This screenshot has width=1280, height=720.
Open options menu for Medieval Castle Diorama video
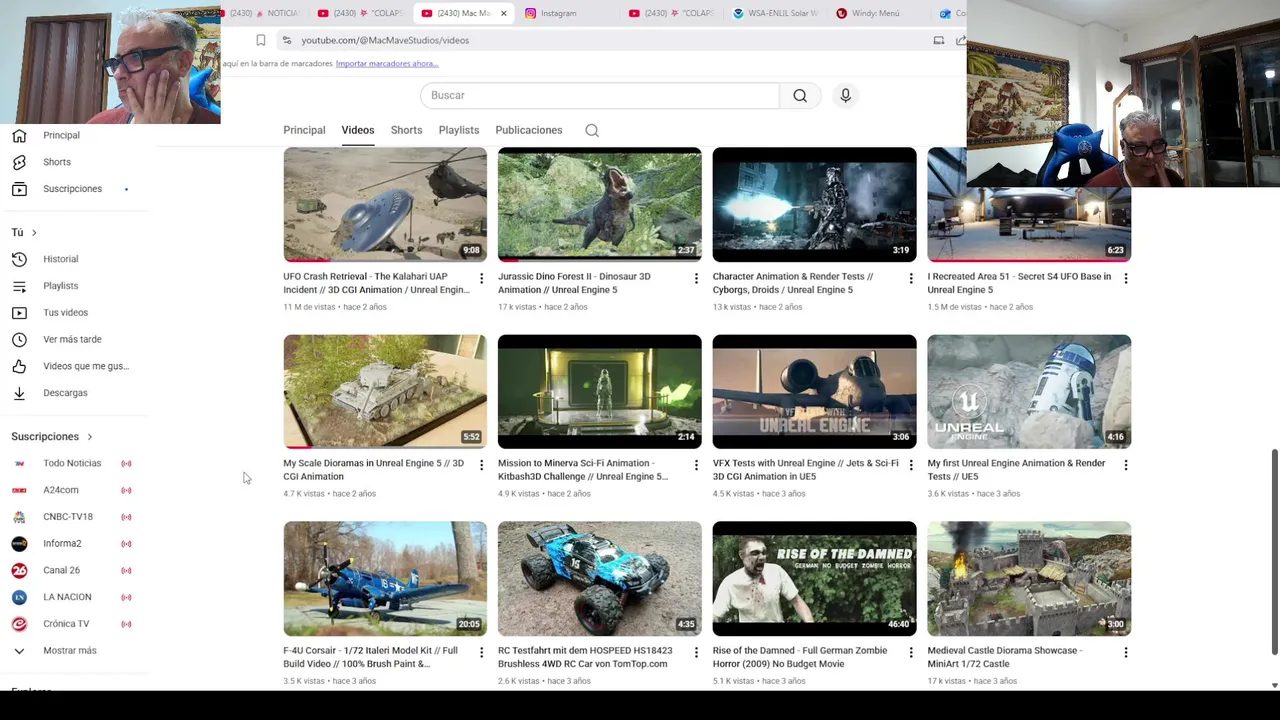[1125, 652]
